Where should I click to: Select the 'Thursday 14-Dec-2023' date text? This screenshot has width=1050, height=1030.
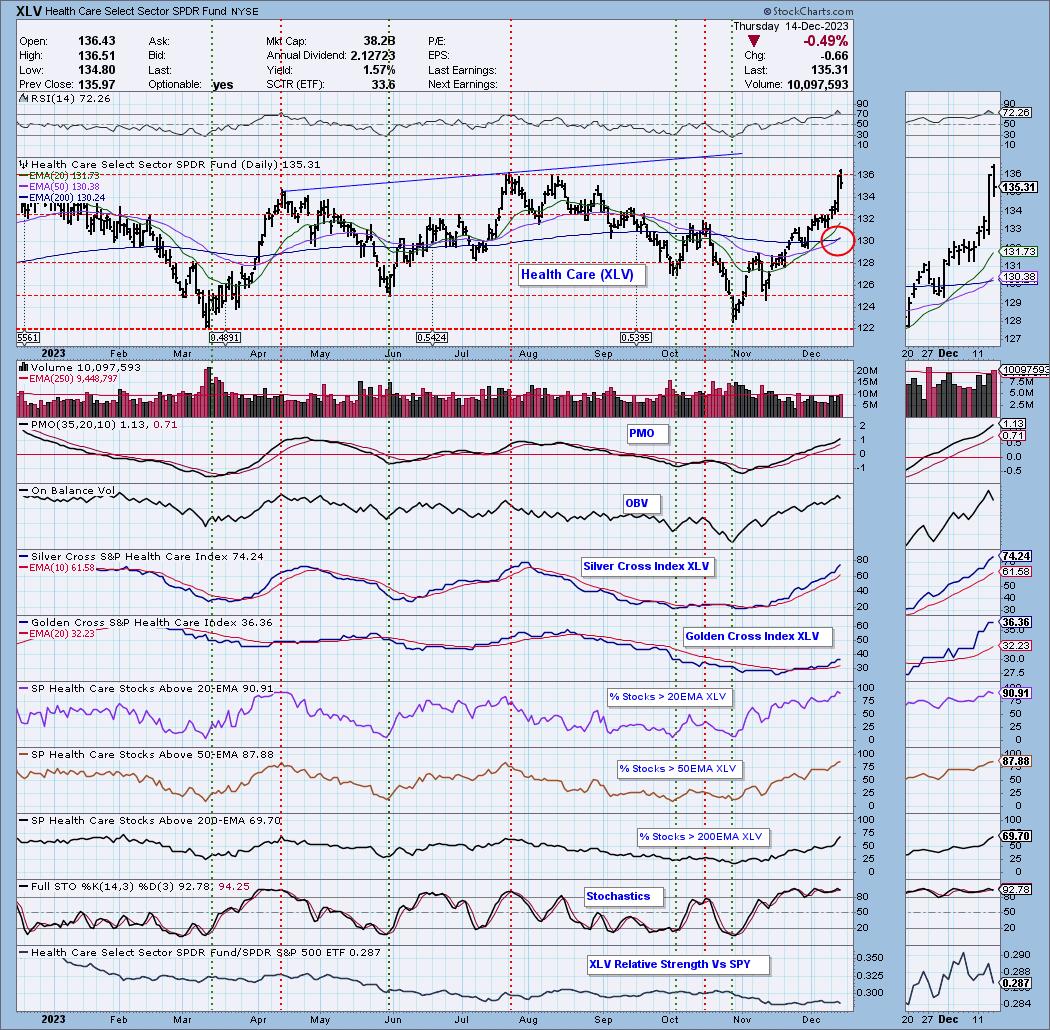tap(791, 26)
